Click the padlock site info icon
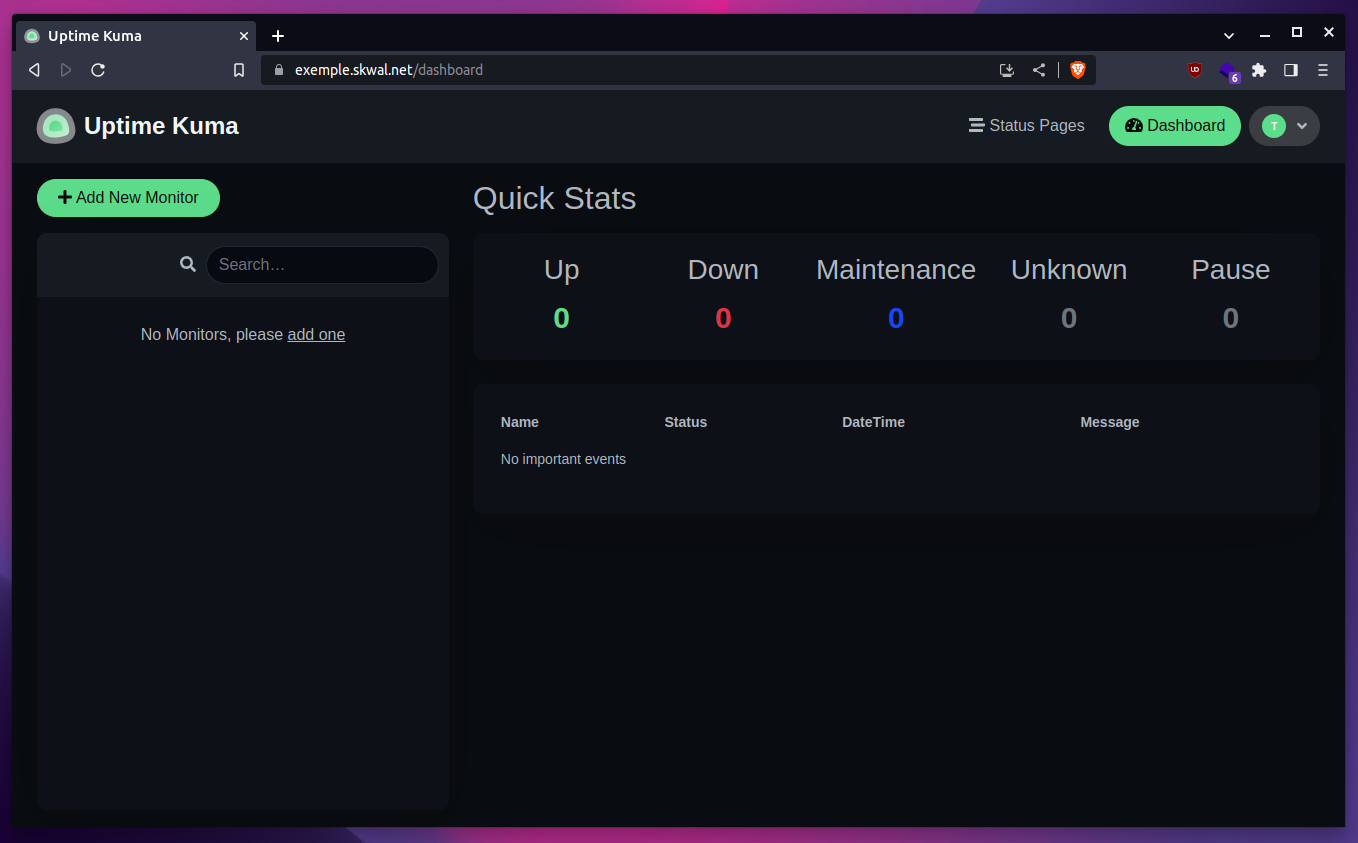The image size is (1358, 843). tap(278, 70)
